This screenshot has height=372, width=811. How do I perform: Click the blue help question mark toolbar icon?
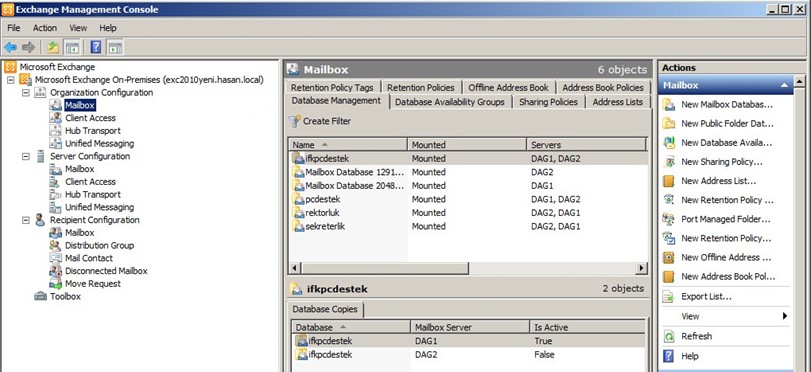(x=96, y=48)
